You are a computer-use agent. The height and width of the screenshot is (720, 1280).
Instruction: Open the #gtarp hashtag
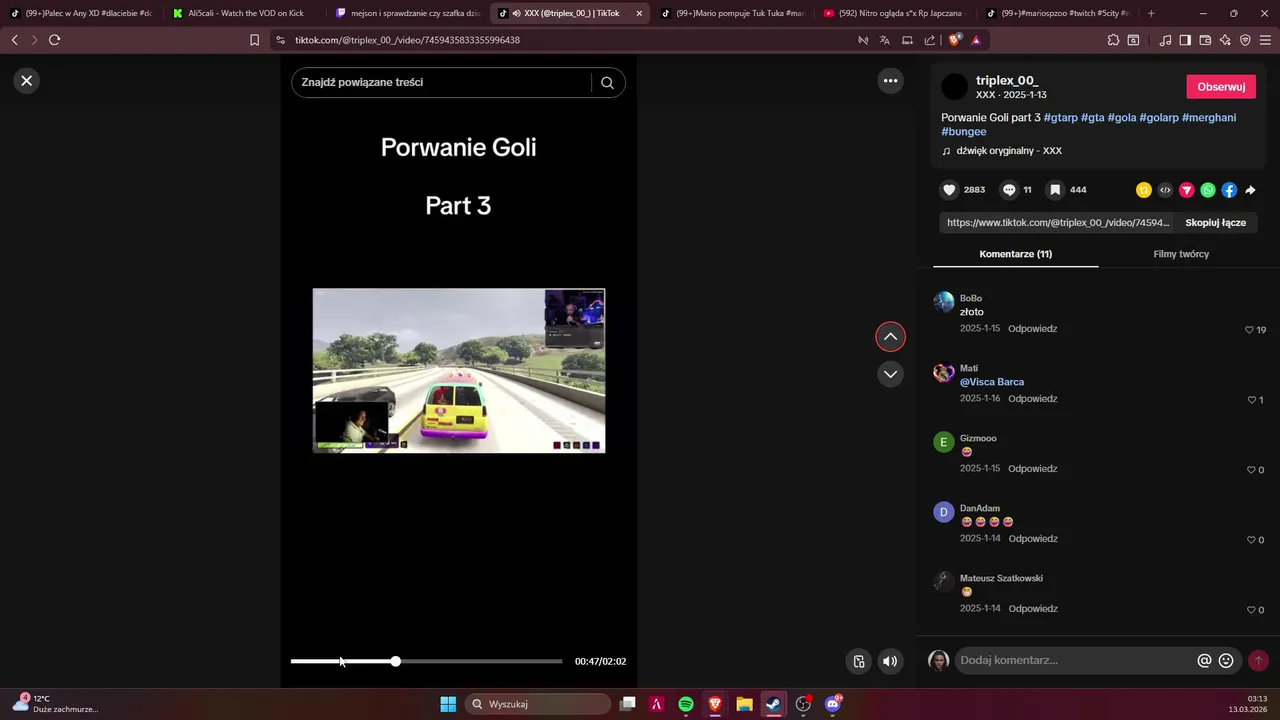[x=1060, y=118]
